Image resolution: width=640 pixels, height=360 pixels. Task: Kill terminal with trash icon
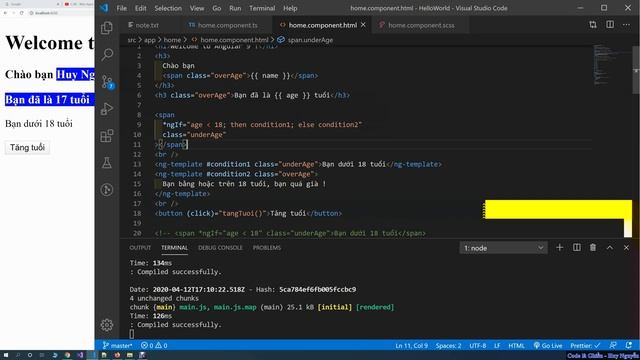[593, 248]
